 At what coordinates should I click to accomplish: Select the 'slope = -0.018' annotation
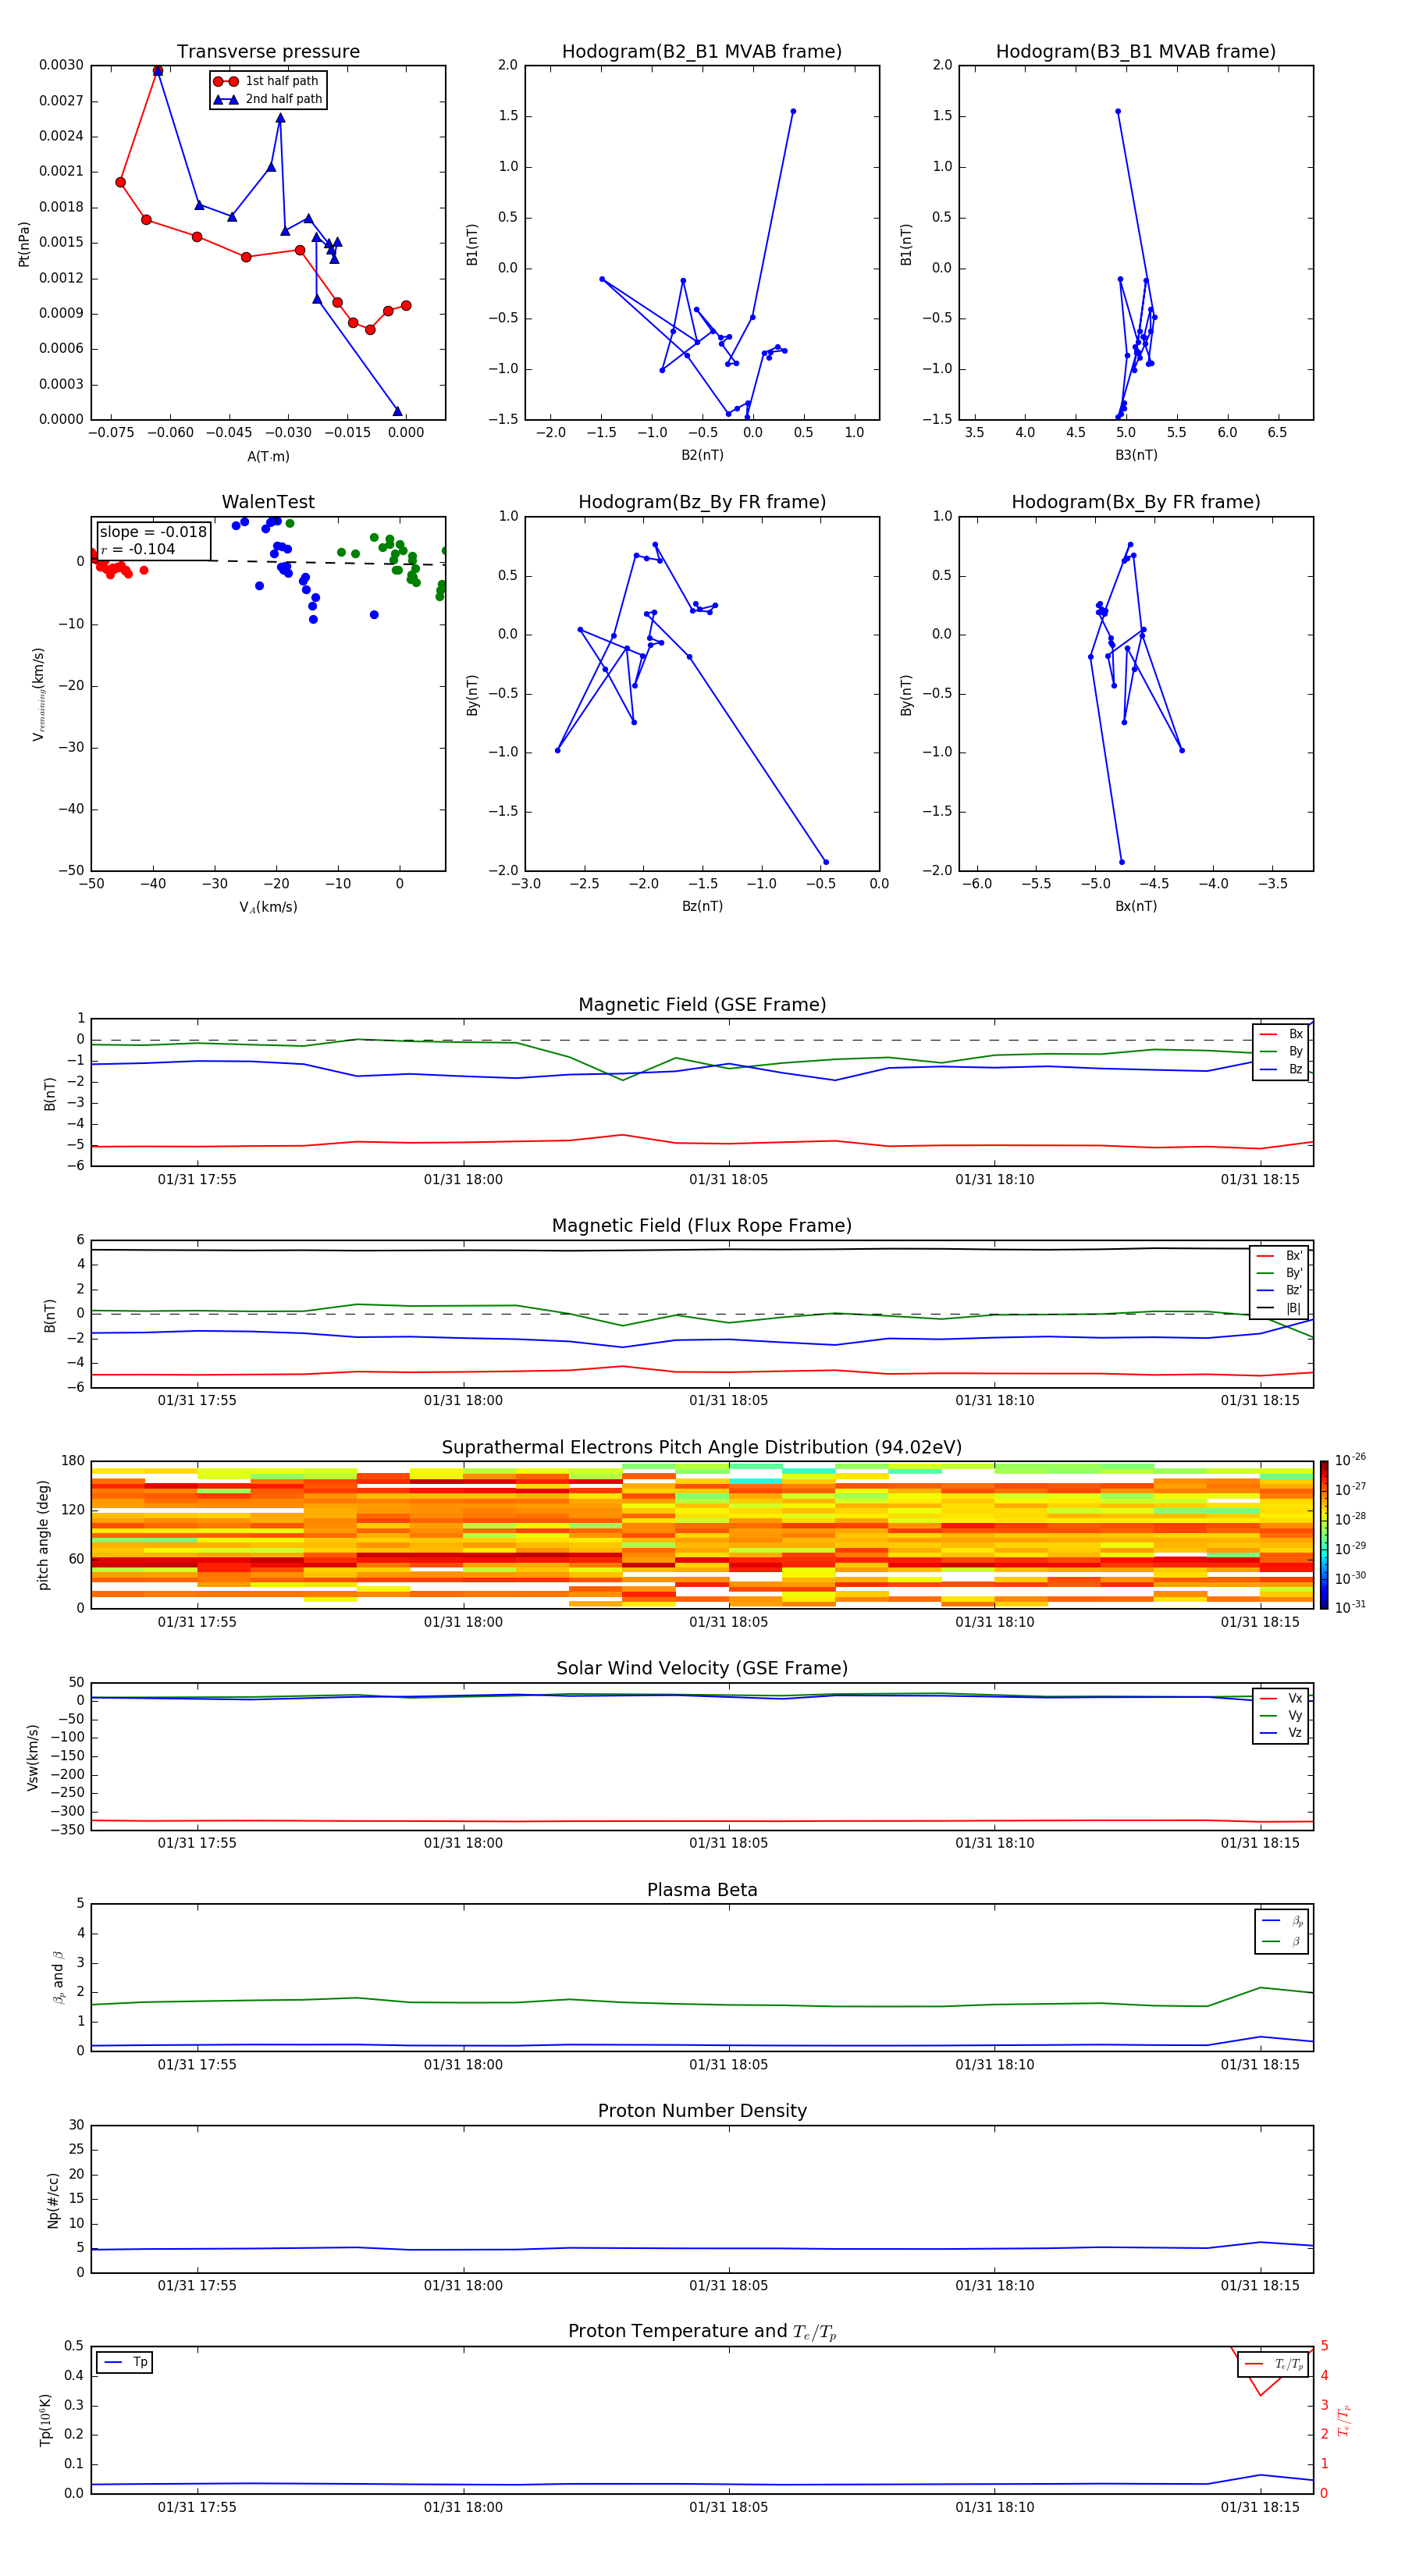tap(153, 532)
